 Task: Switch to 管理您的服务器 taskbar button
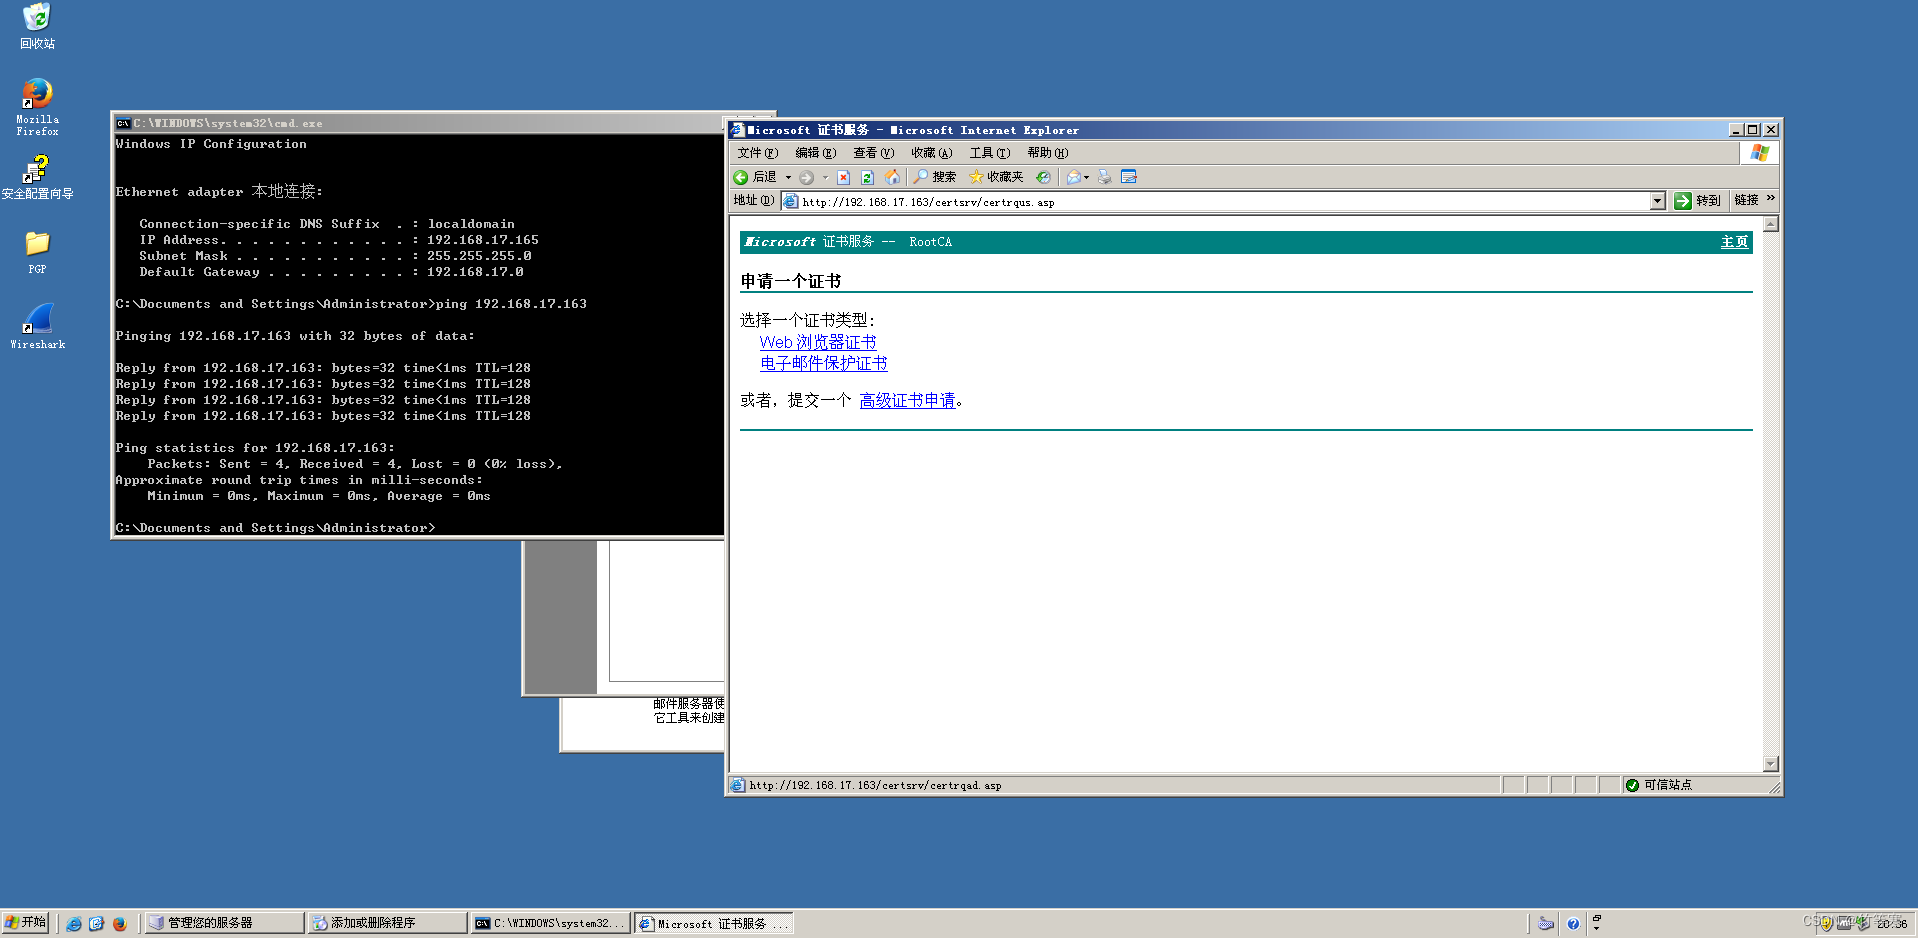tap(223, 923)
